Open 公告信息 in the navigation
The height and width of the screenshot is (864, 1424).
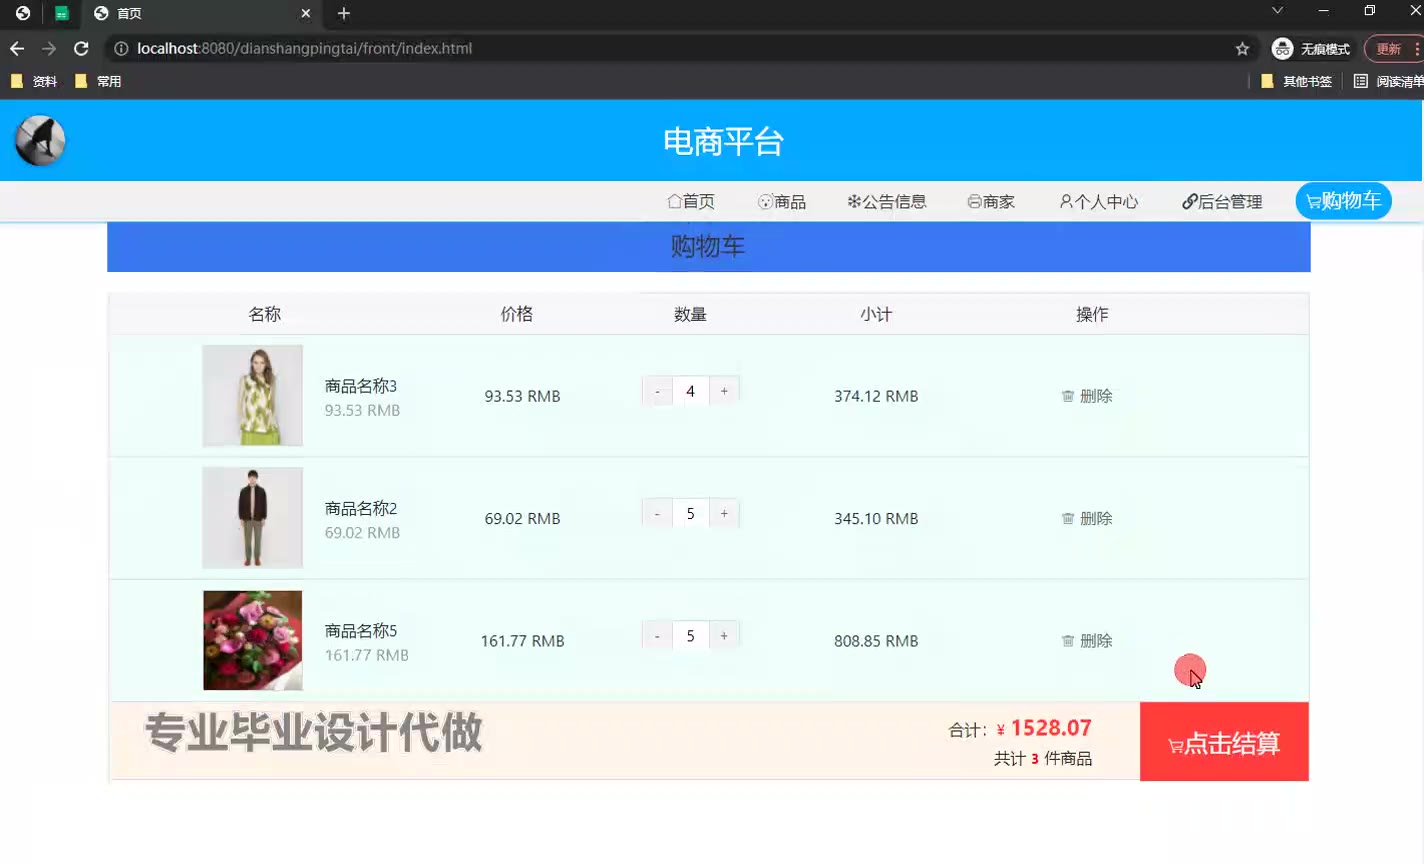click(x=887, y=201)
